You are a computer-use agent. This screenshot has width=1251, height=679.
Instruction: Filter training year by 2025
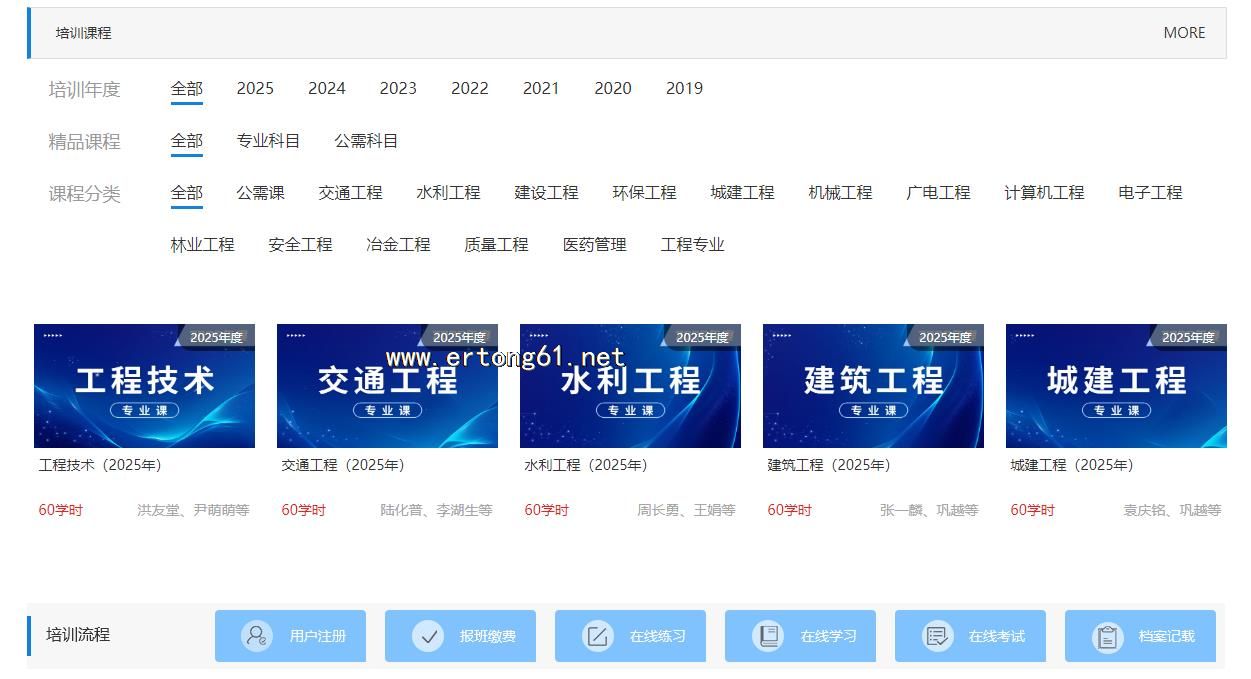255,88
